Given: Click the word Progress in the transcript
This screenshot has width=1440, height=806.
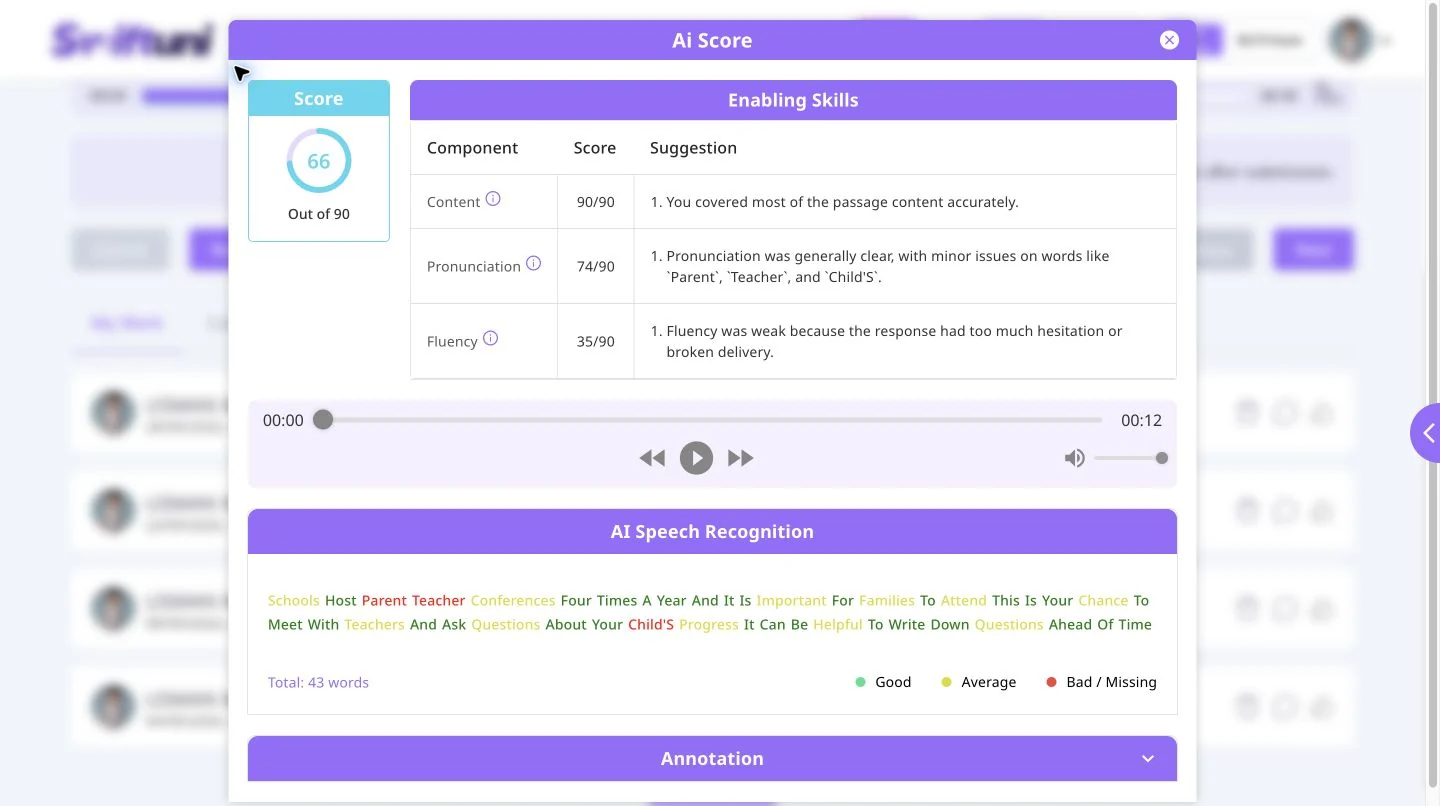Looking at the screenshot, I should (x=709, y=625).
